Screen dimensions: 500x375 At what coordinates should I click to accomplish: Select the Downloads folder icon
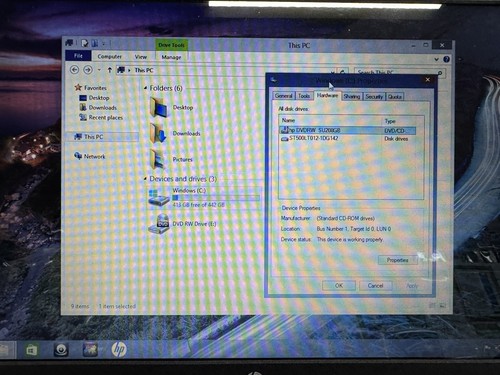click(x=159, y=133)
